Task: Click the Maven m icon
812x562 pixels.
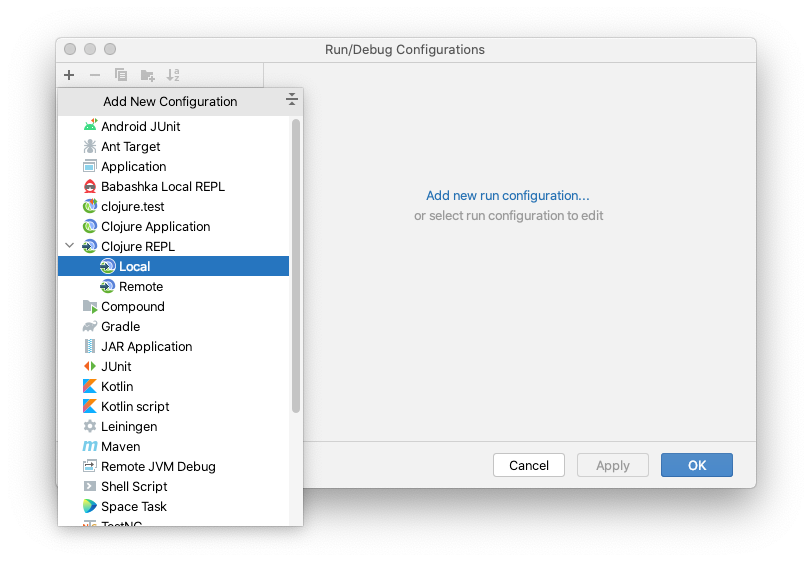Action: tap(90, 446)
